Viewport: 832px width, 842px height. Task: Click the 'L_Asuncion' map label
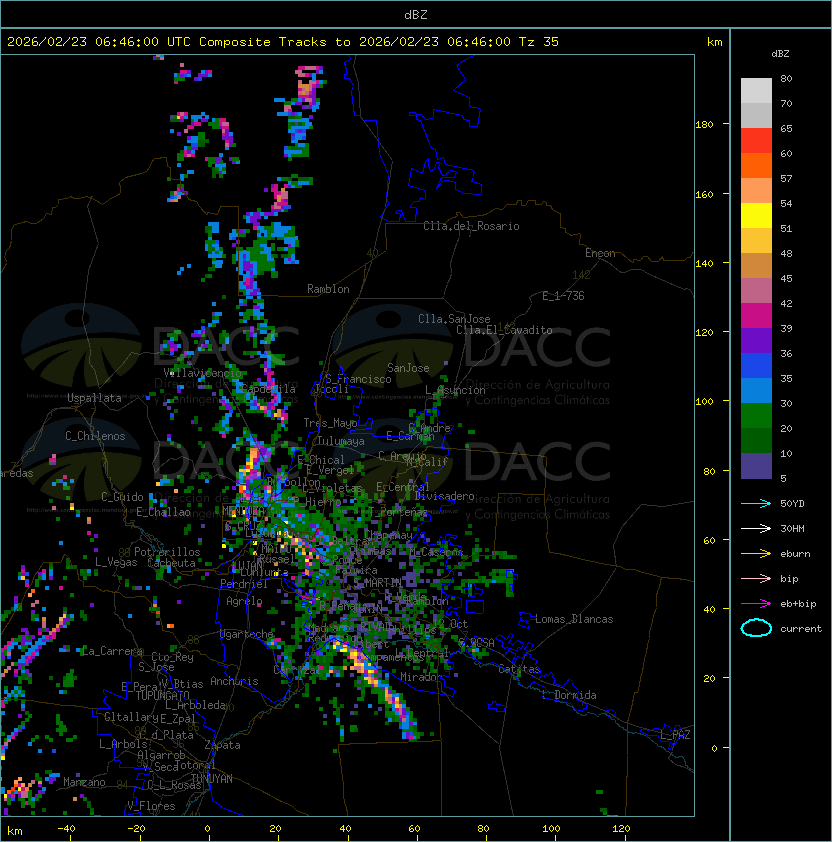pos(455,390)
